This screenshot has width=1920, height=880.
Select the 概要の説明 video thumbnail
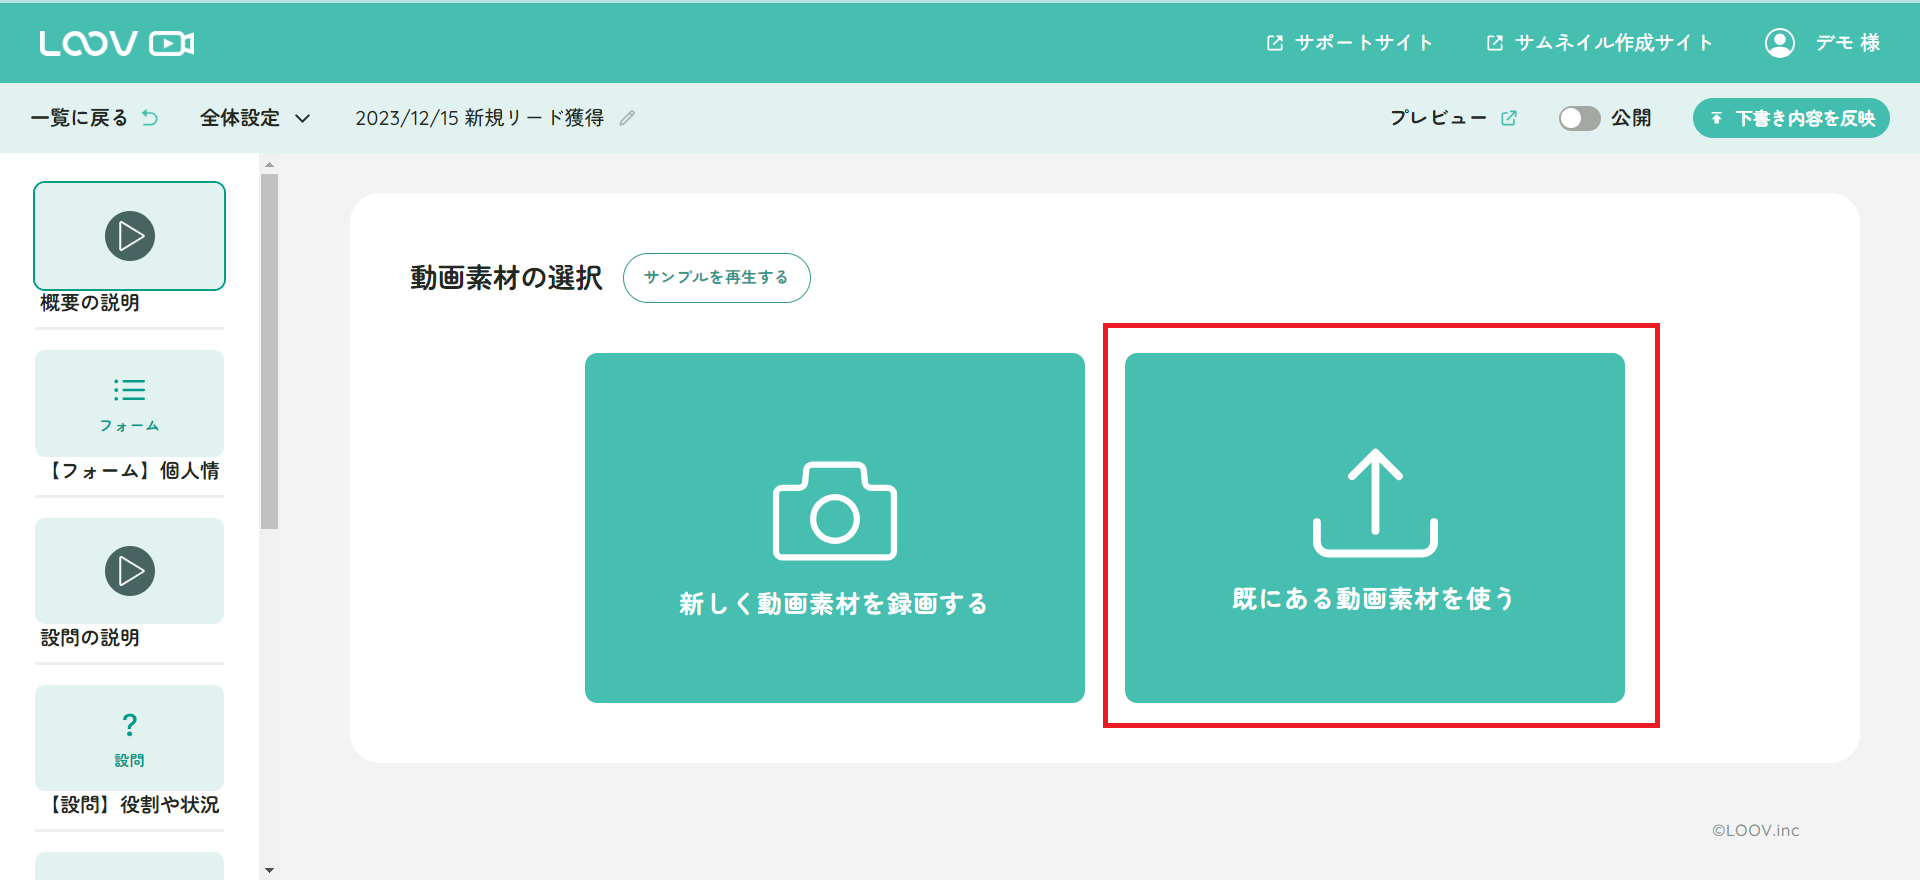click(x=129, y=236)
